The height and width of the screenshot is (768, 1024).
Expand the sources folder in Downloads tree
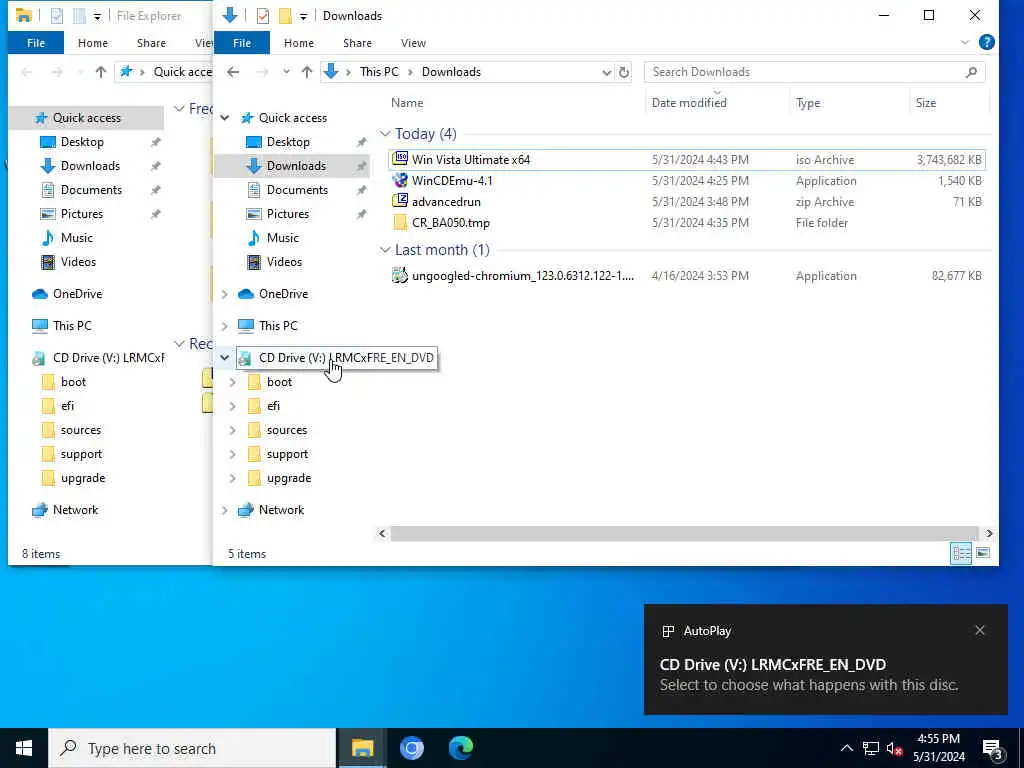pyautogui.click(x=232, y=430)
